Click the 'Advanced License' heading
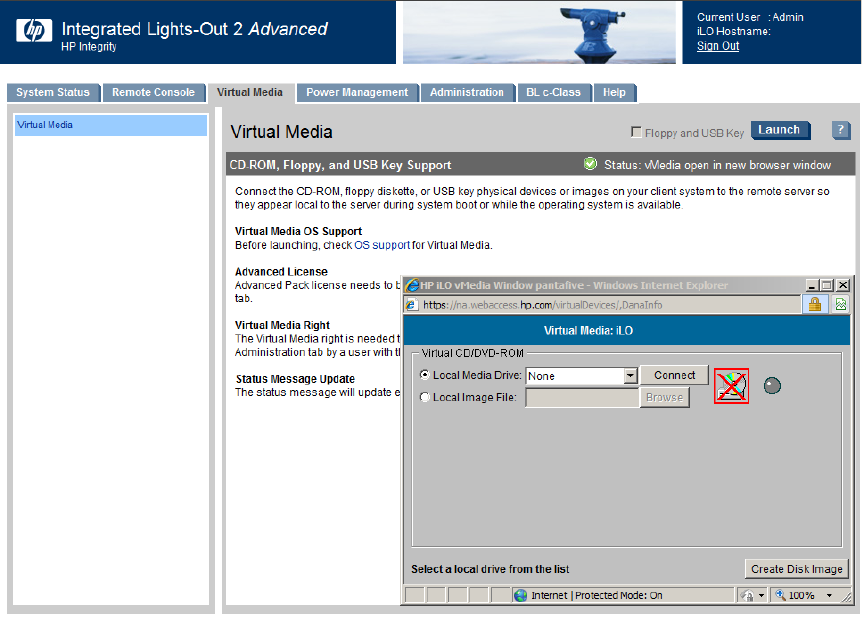The width and height of the screenshot is (864, 618). [281, 272]
